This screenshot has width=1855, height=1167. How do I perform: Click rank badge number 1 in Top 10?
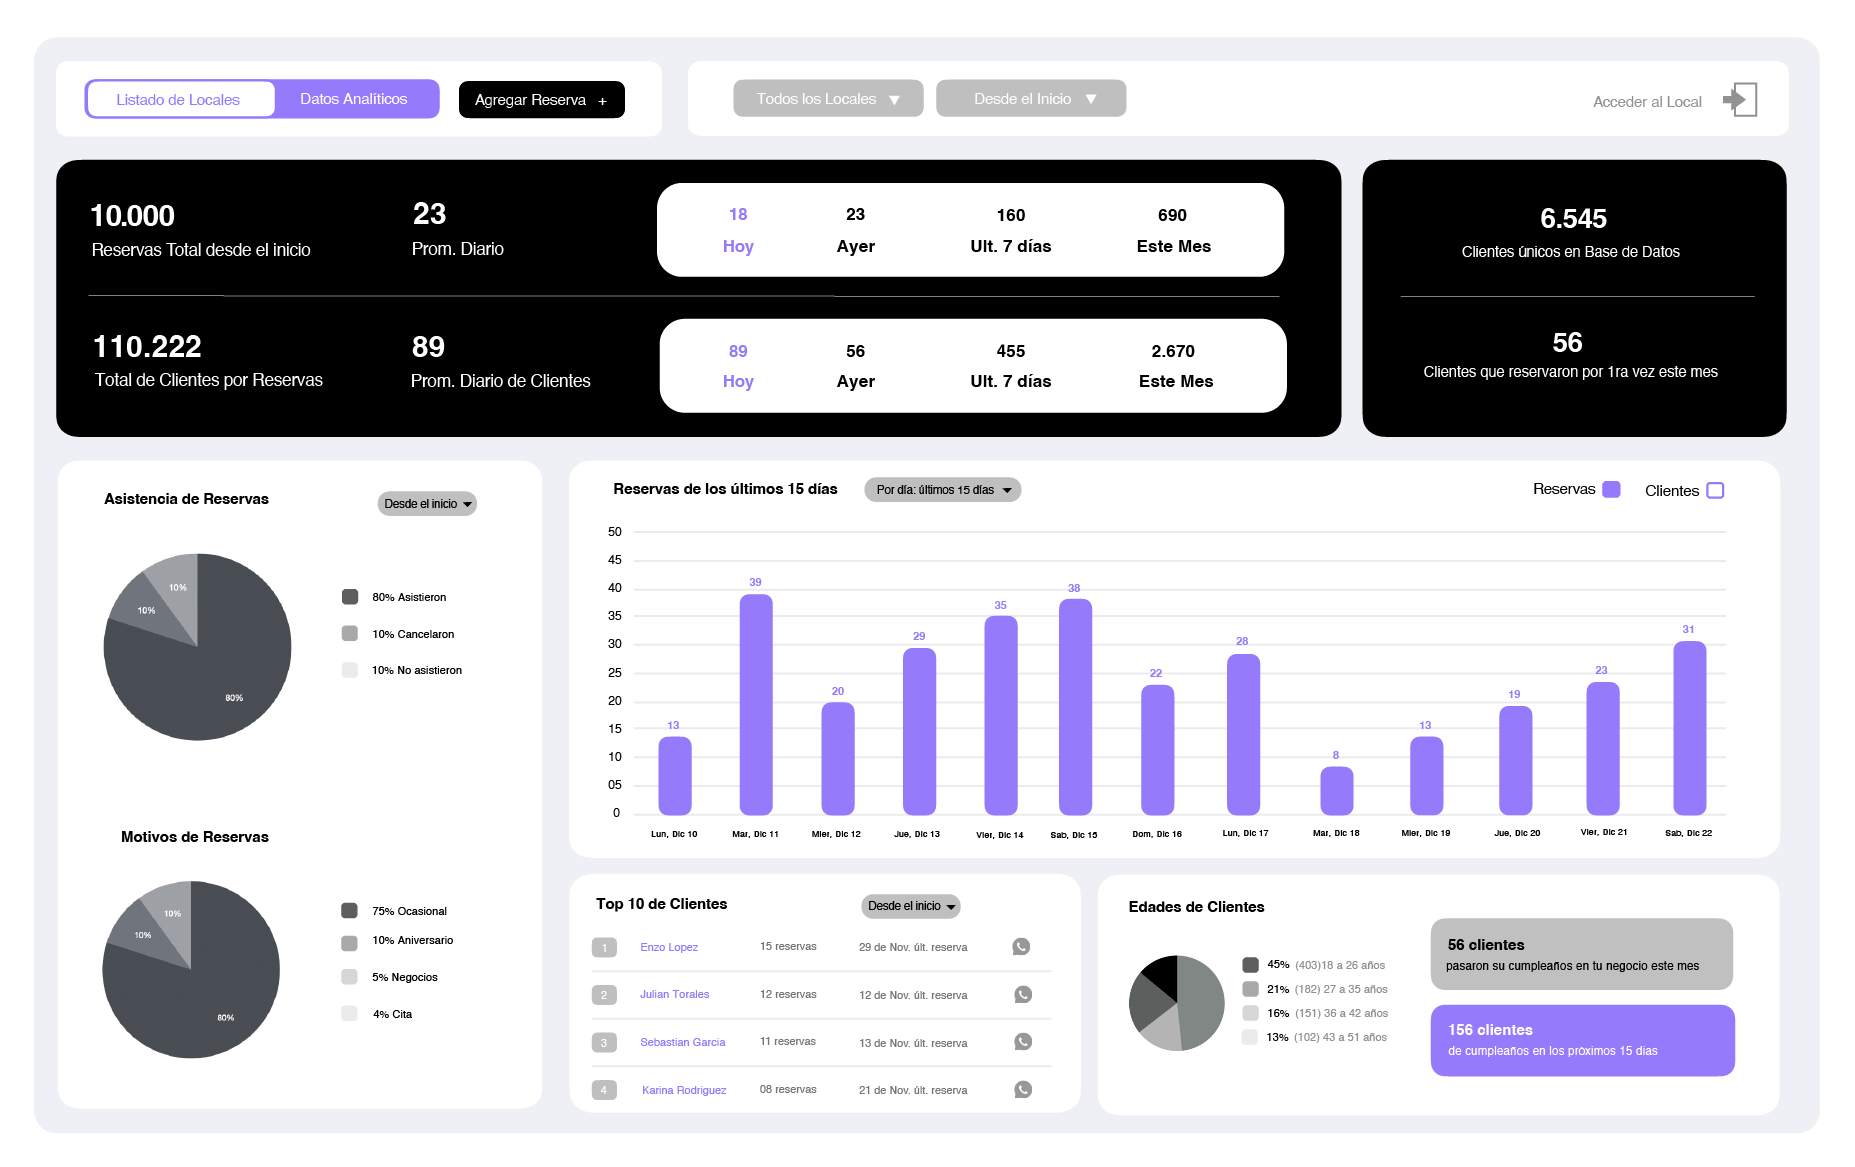(x=604, y=948)
